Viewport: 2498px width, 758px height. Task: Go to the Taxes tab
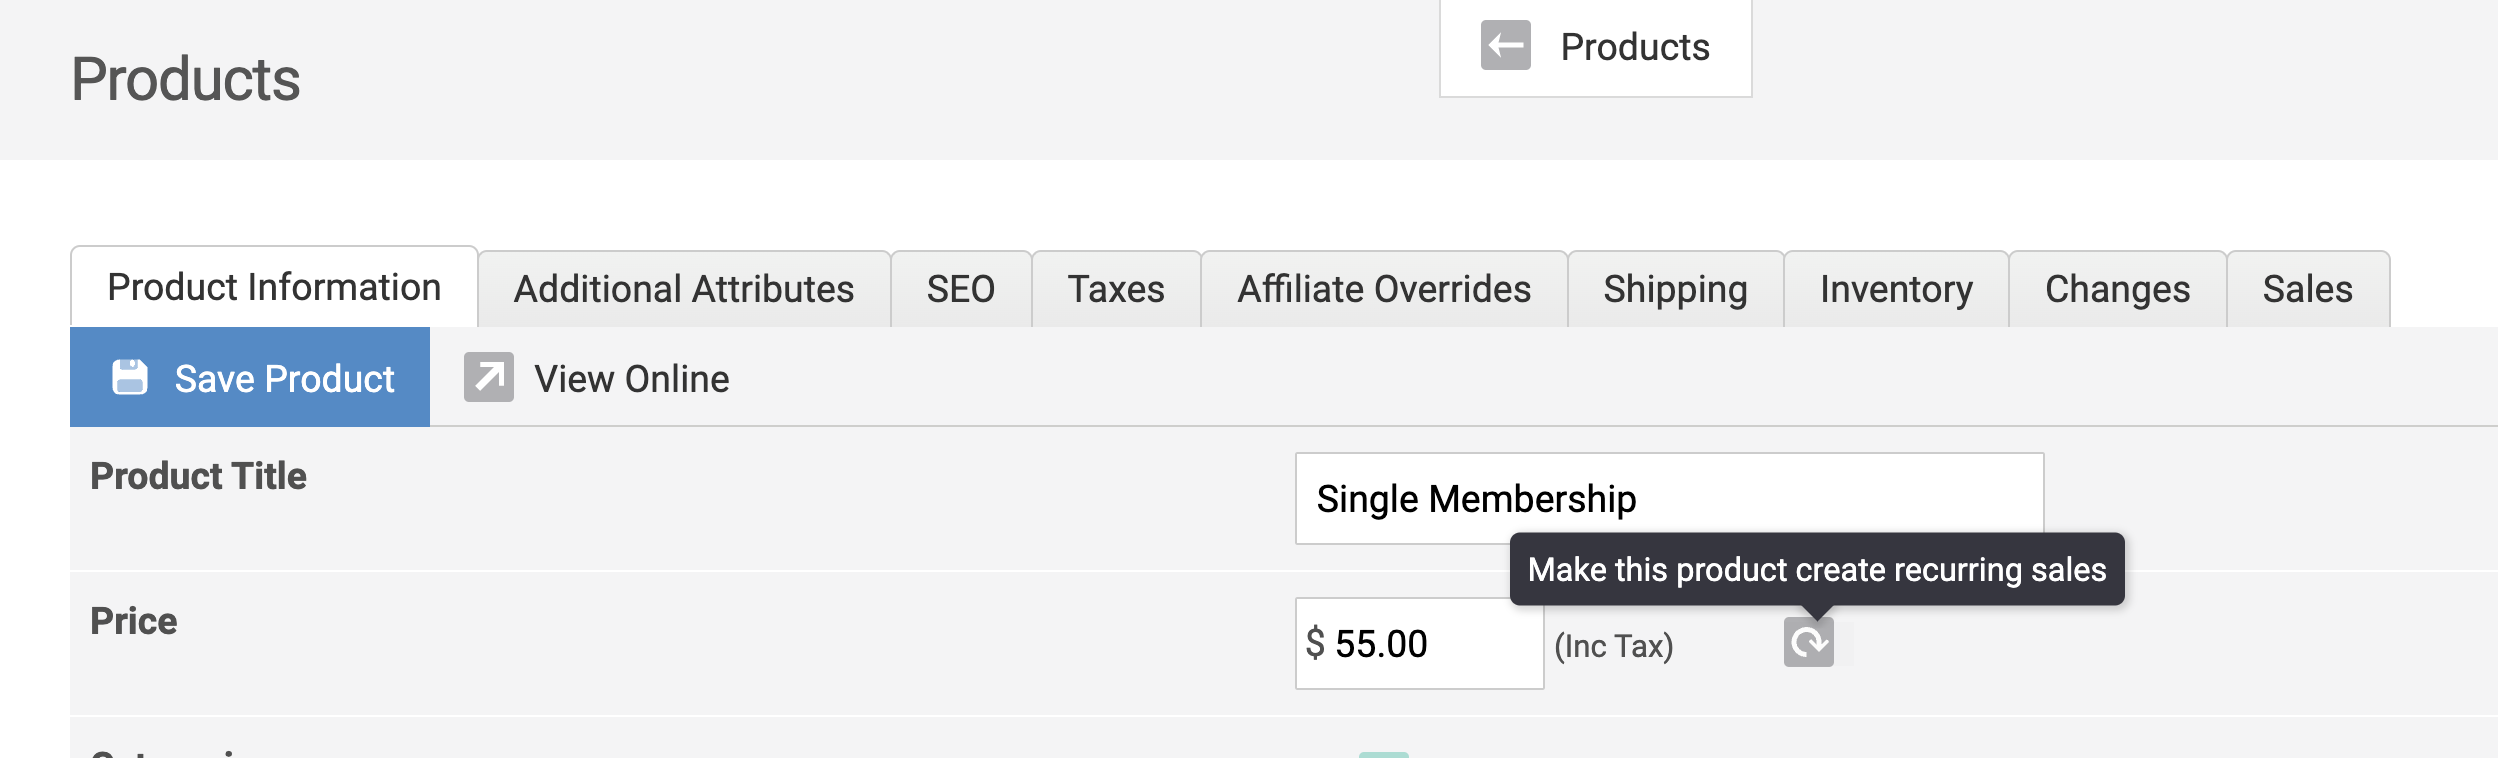point(1116,290)
